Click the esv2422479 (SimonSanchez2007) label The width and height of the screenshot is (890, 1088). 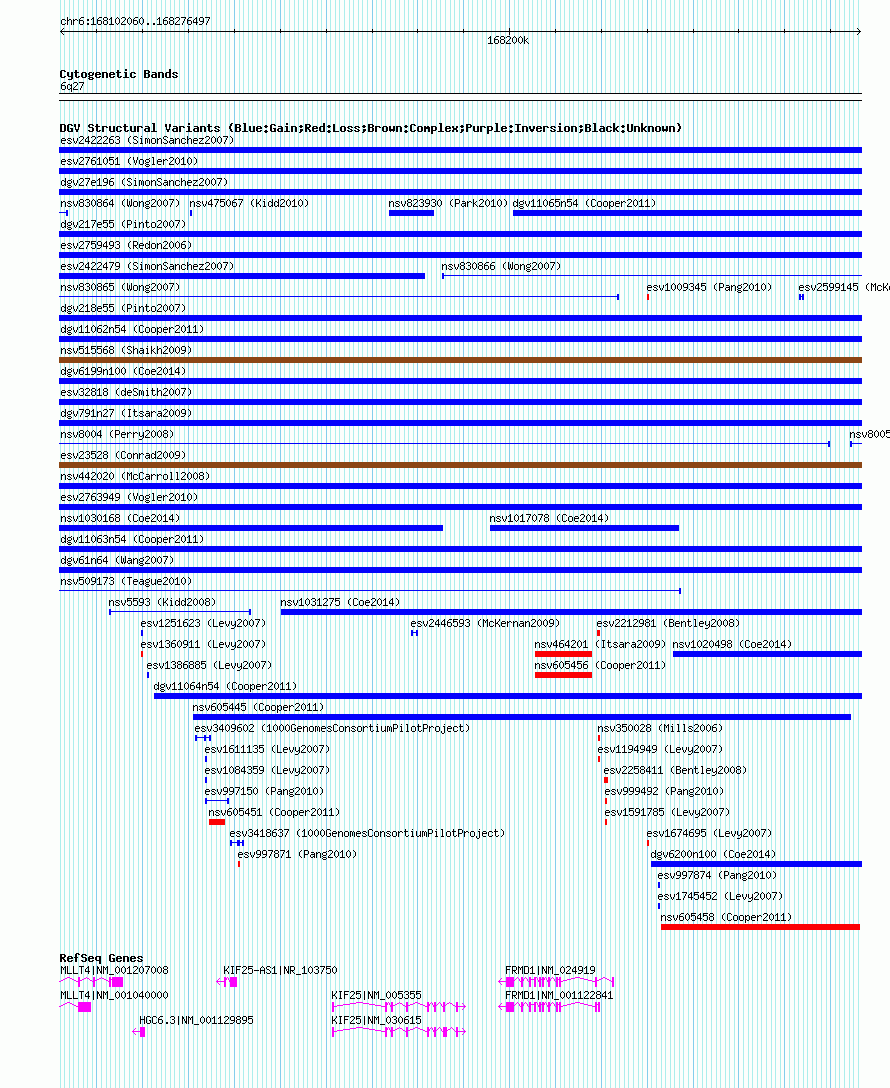pyautogui.click(x=147, y=266)
